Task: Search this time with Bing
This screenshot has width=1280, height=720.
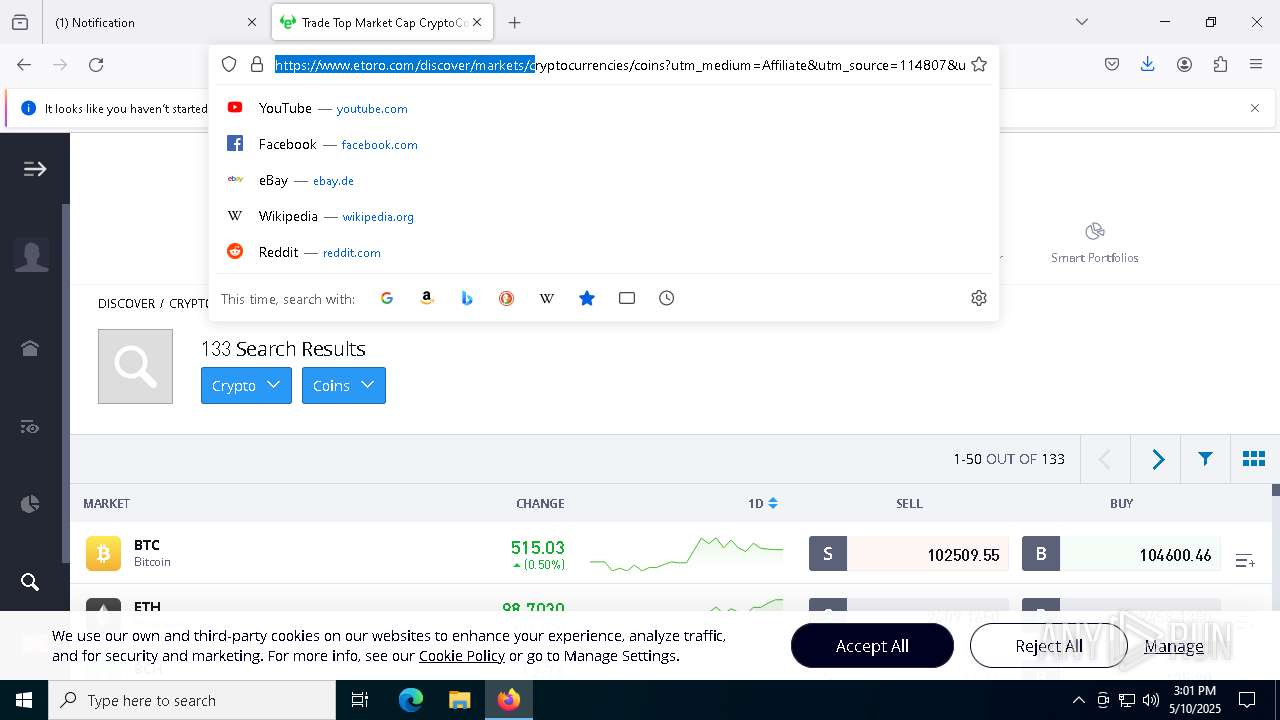Action: [x=467, y=298]
